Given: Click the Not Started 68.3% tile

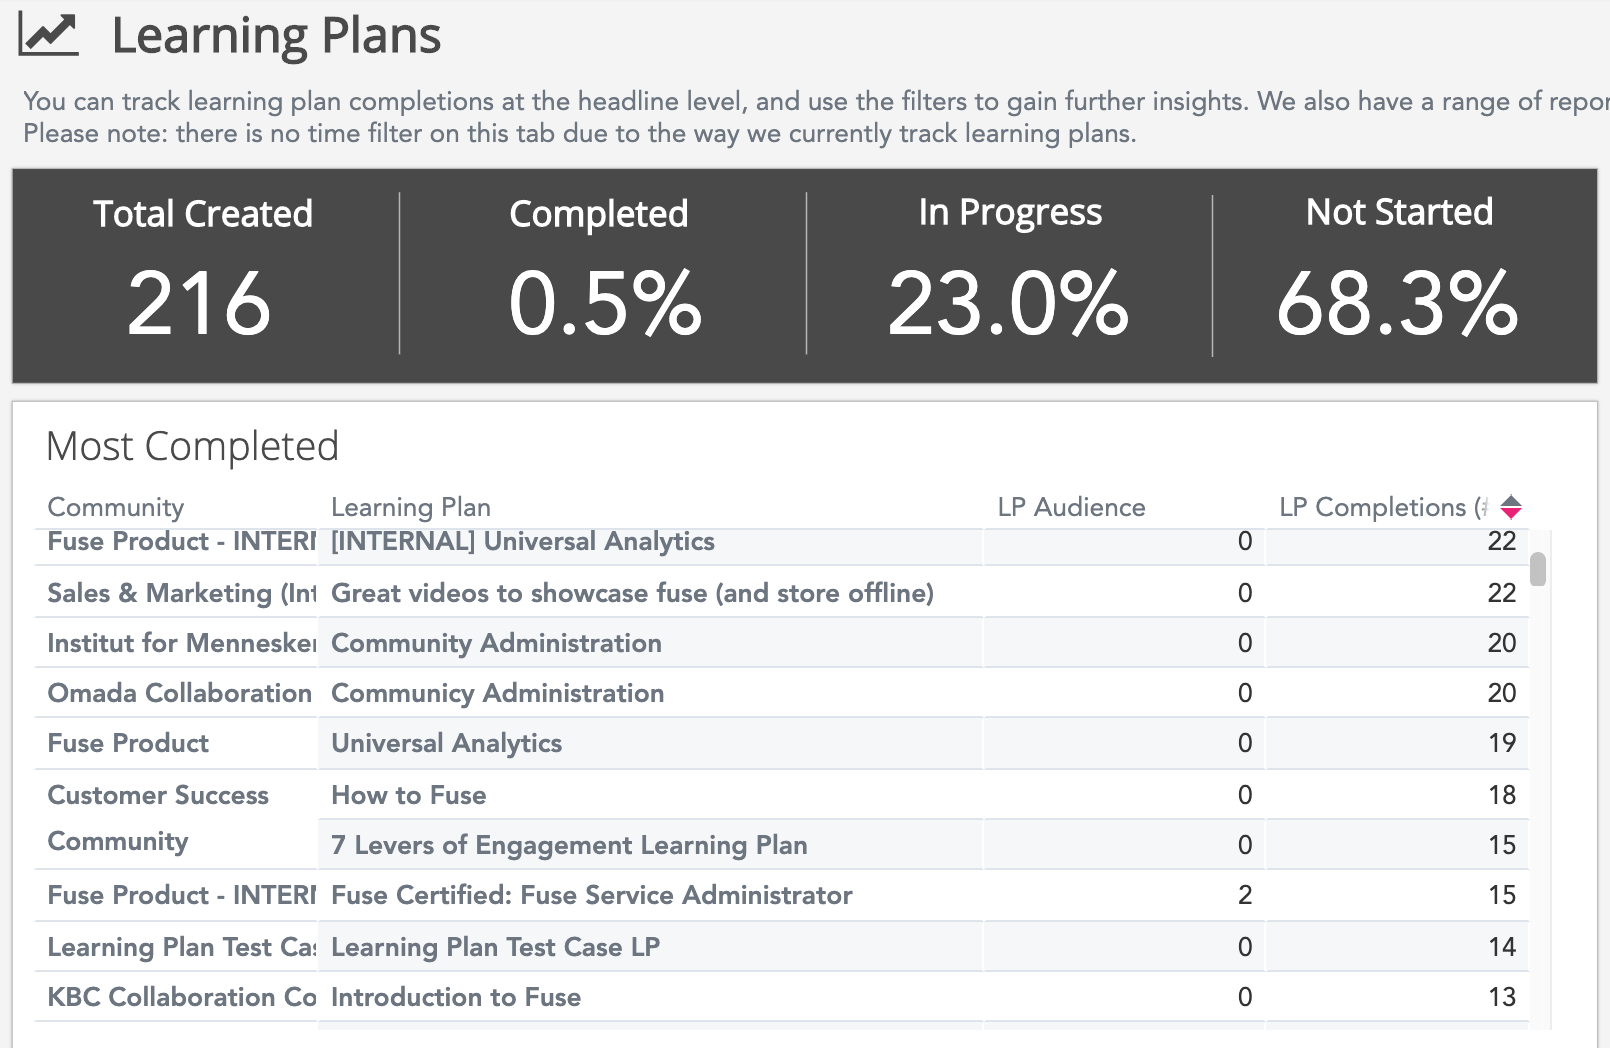Looking at the screenshot, I should [x=1398, y=275].
